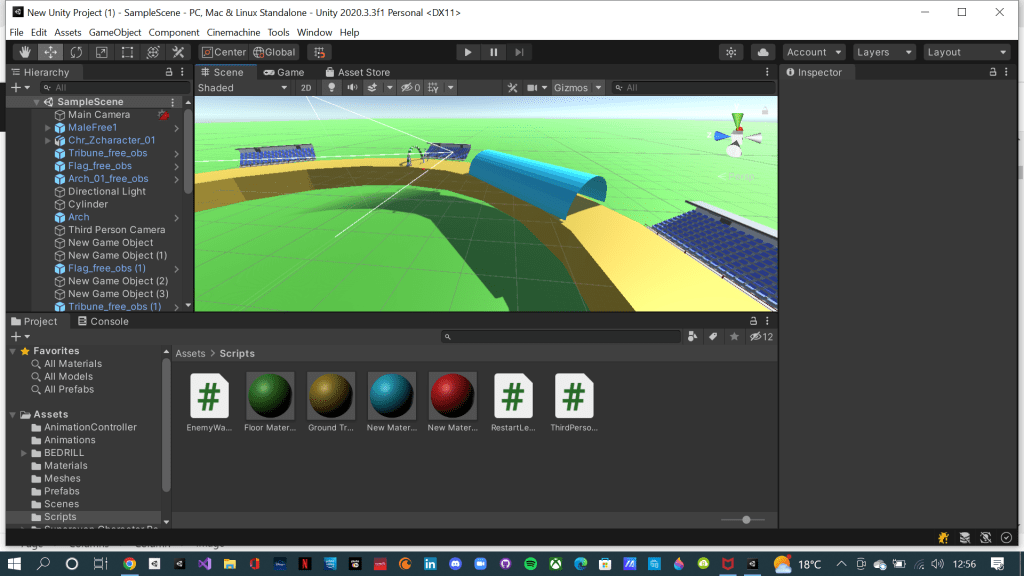Select the Hand tool in toolbar
The height and width of the screenshot is (576, 1024).
click(x=24, y=52)
